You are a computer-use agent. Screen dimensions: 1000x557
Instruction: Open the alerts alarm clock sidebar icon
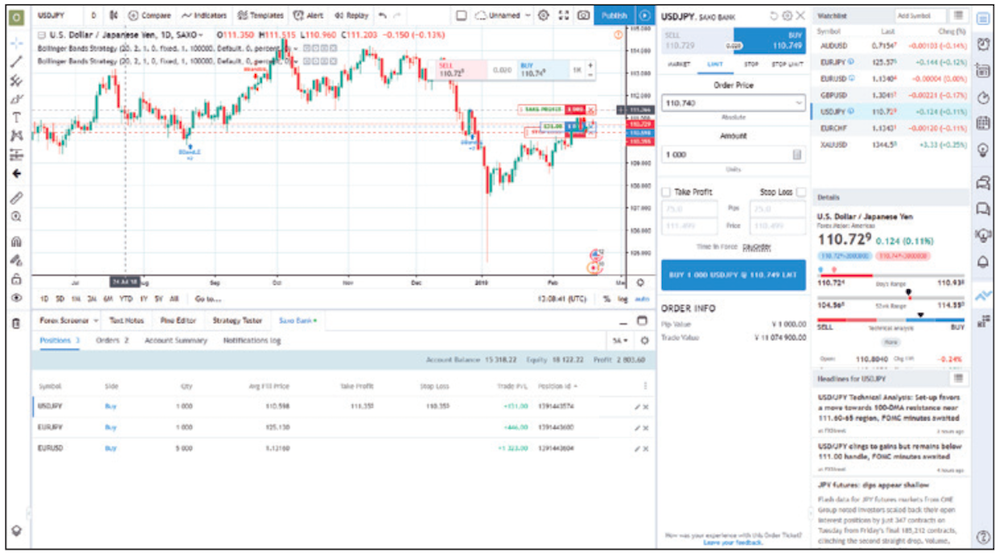tap(983, 44)
